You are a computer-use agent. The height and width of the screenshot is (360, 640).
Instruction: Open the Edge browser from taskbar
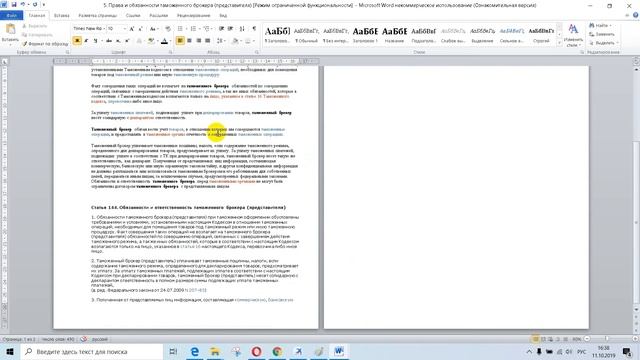[195, 351]
